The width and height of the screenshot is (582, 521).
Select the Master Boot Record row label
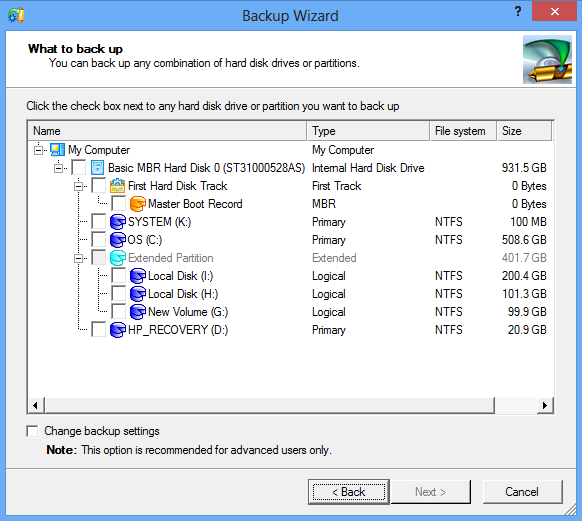click(195, 204)
